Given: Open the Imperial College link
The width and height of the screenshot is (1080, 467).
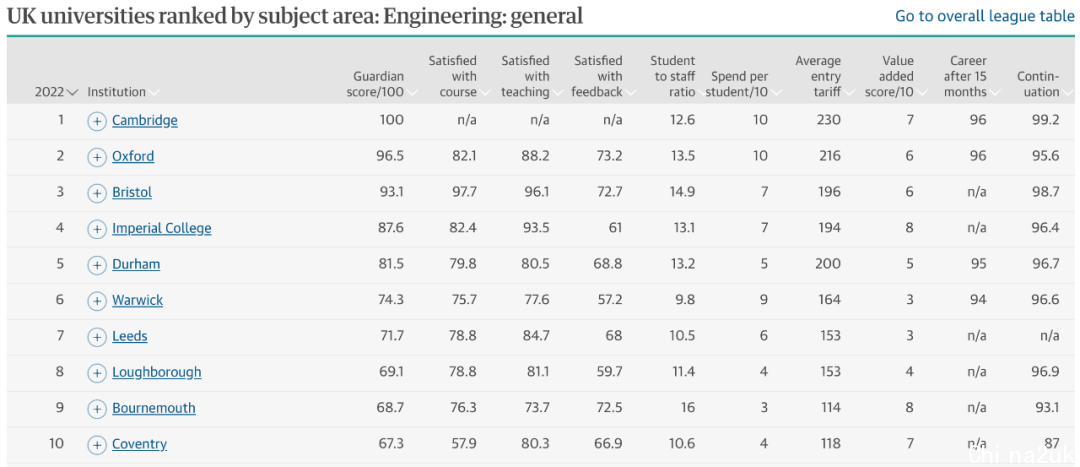Looking at the screenshot, I should pyautogui.click(x=161, y=229).
